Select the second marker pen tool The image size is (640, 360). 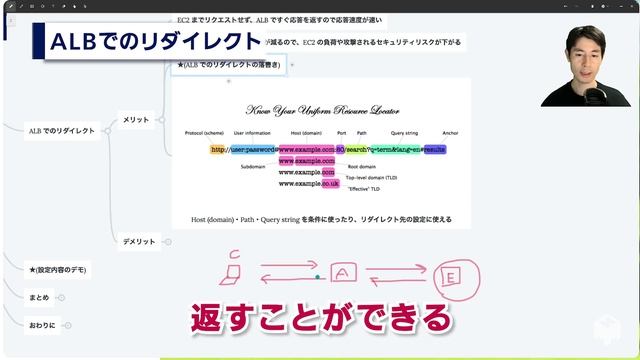point(21,6)
